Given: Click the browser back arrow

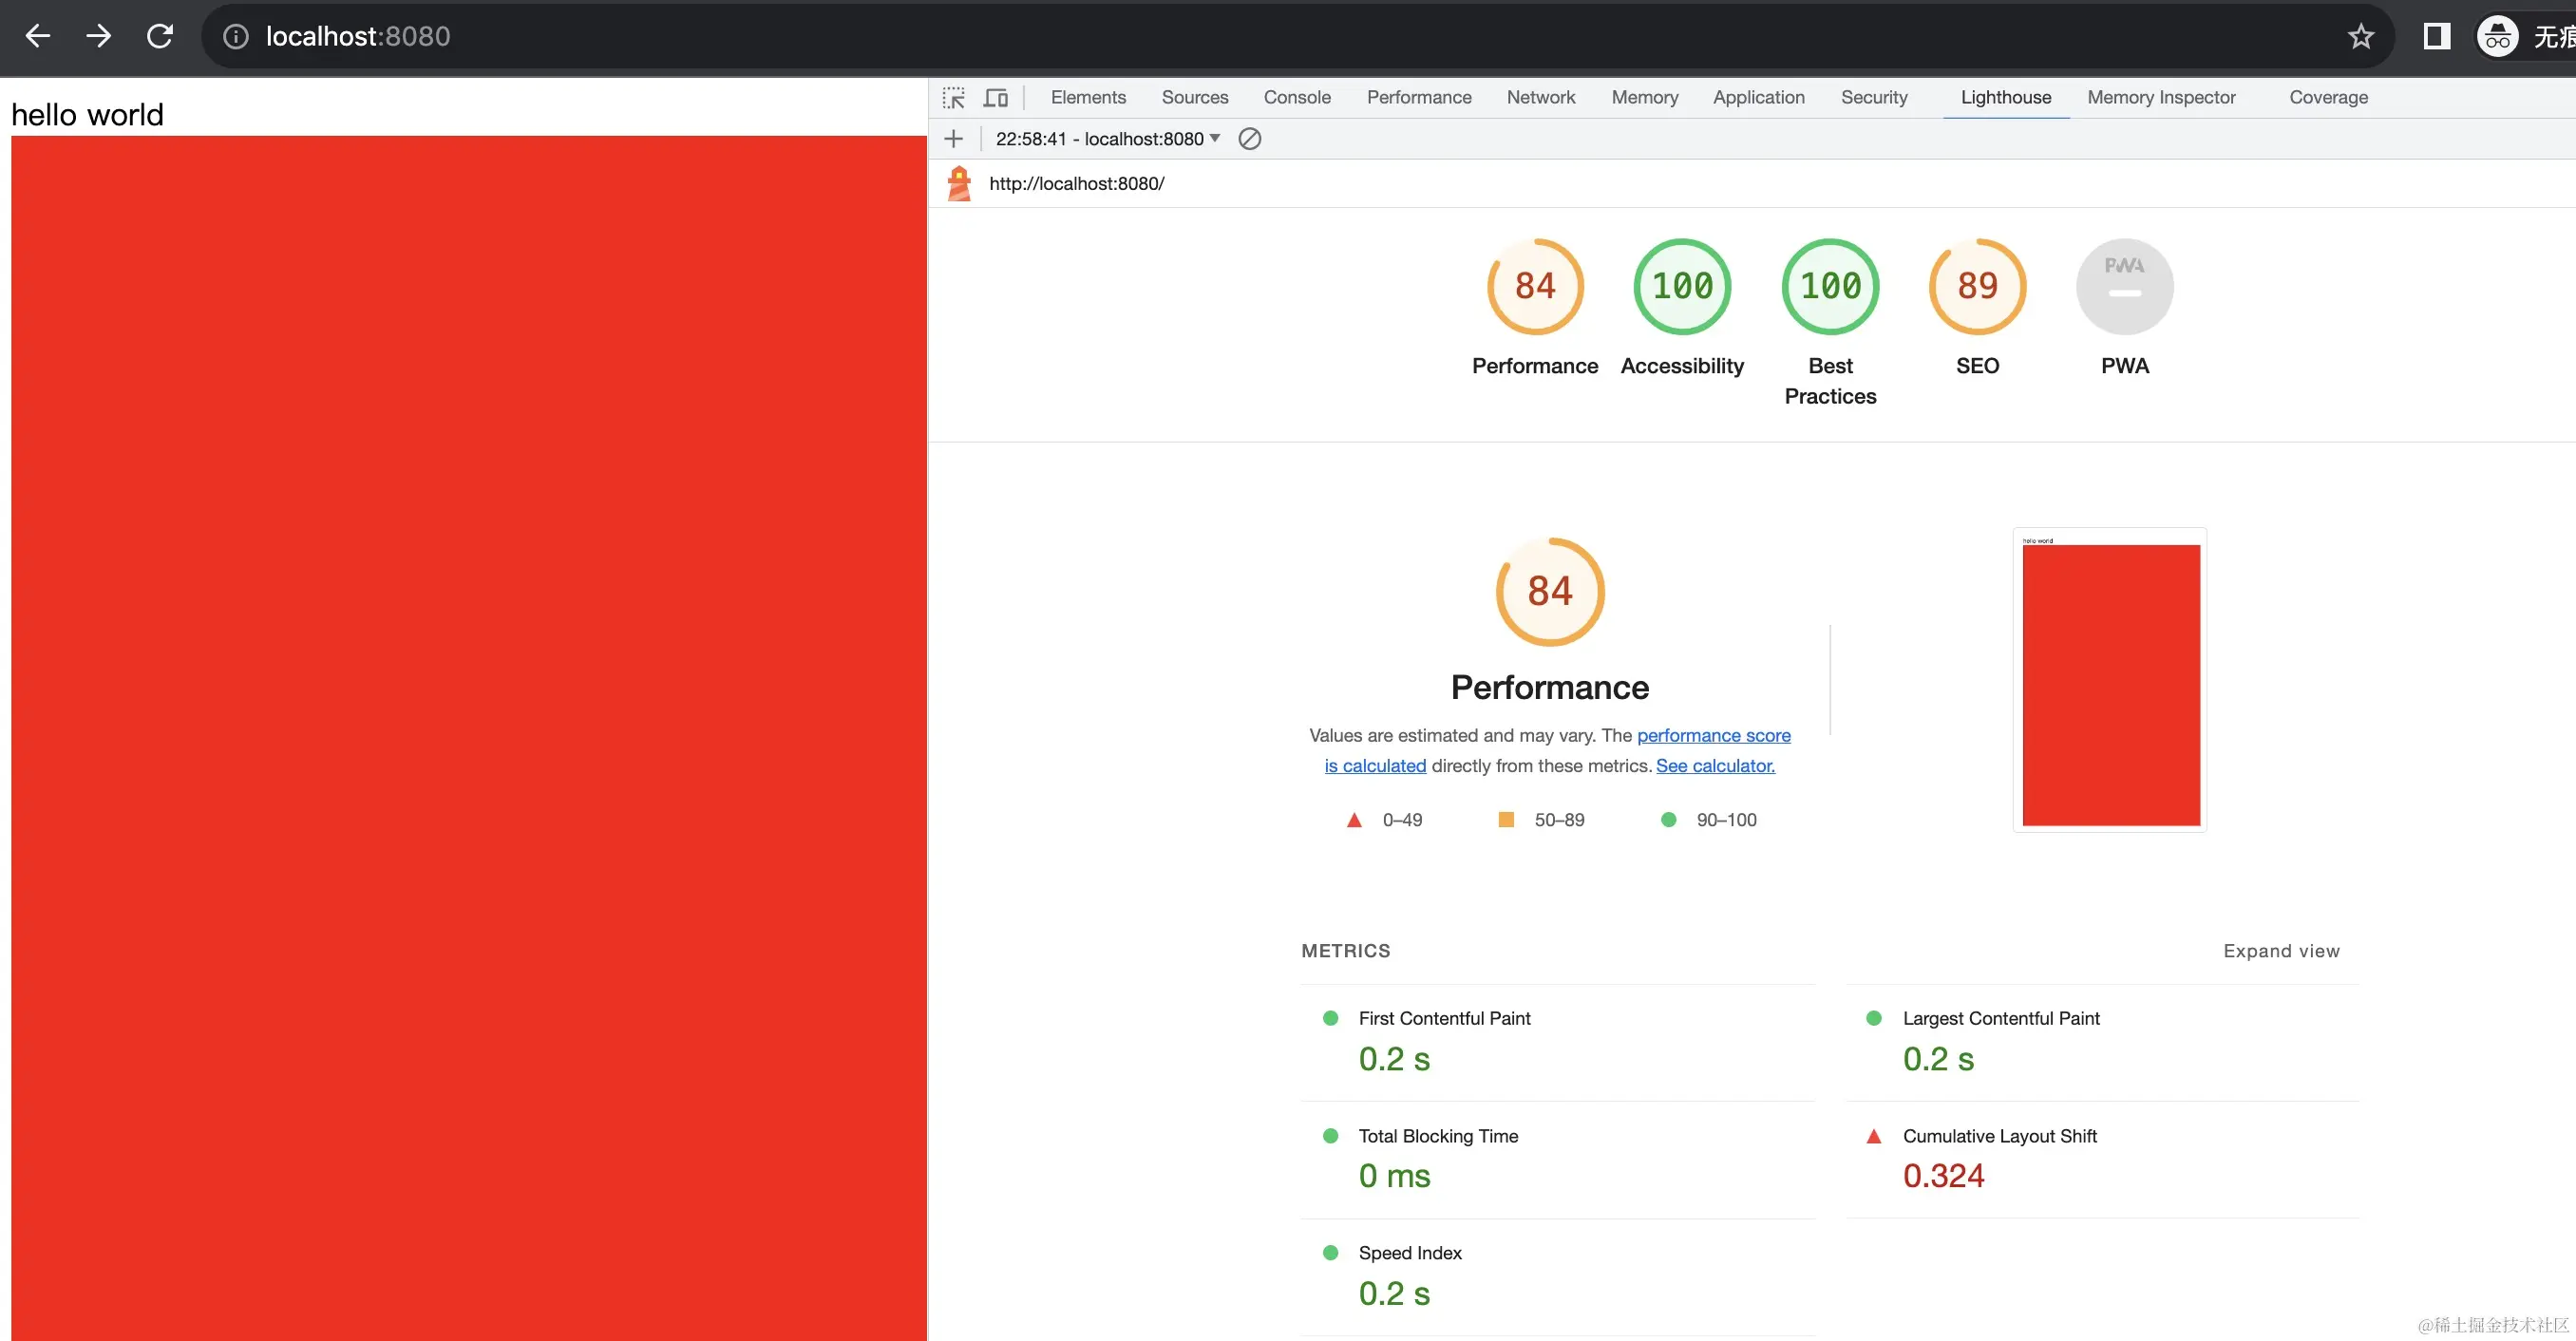Looking at the screenshot, I should pos(38,37).
